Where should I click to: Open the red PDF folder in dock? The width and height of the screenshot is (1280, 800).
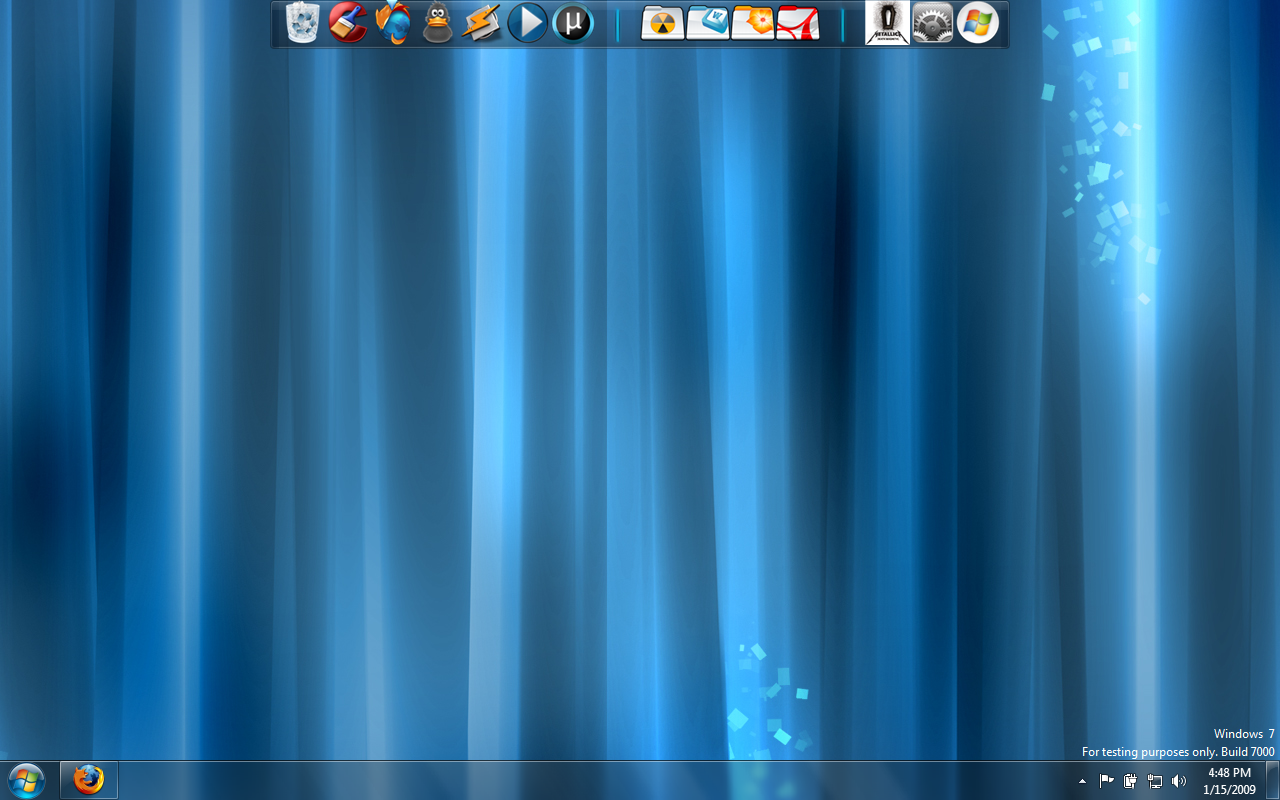798,23
